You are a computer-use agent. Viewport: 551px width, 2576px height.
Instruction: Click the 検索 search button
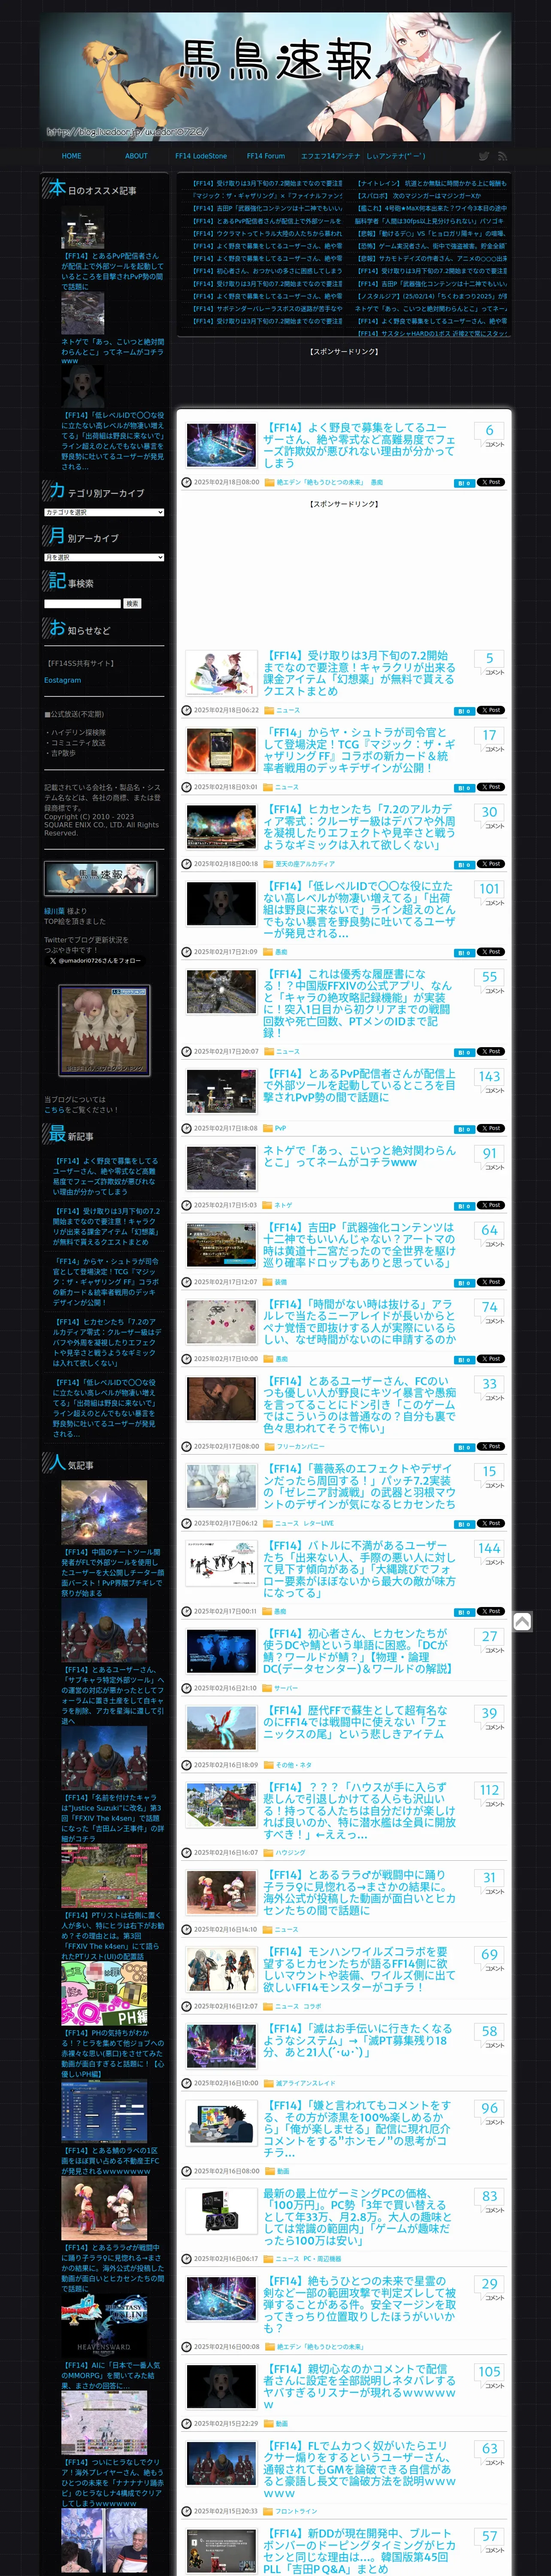[132, 604]
